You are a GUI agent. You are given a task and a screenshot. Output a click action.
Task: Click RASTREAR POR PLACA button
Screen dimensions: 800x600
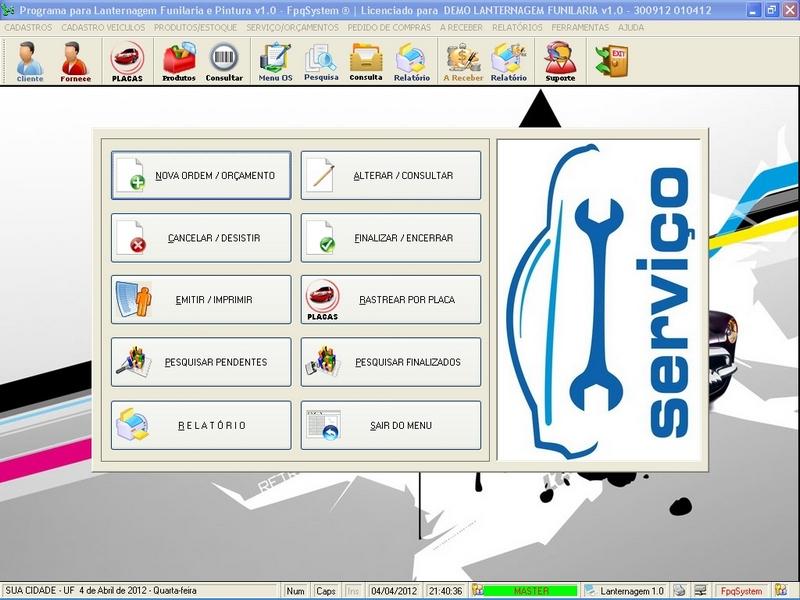391,299
